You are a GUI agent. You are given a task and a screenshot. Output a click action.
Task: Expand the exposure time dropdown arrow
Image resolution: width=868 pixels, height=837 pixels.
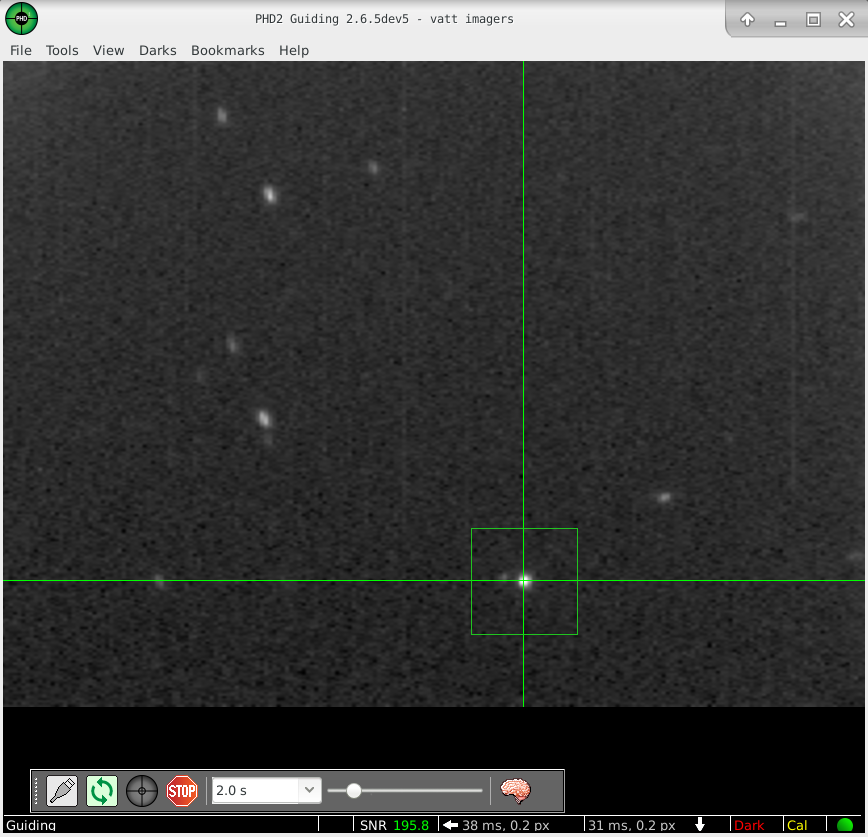[x=310, y=790]
